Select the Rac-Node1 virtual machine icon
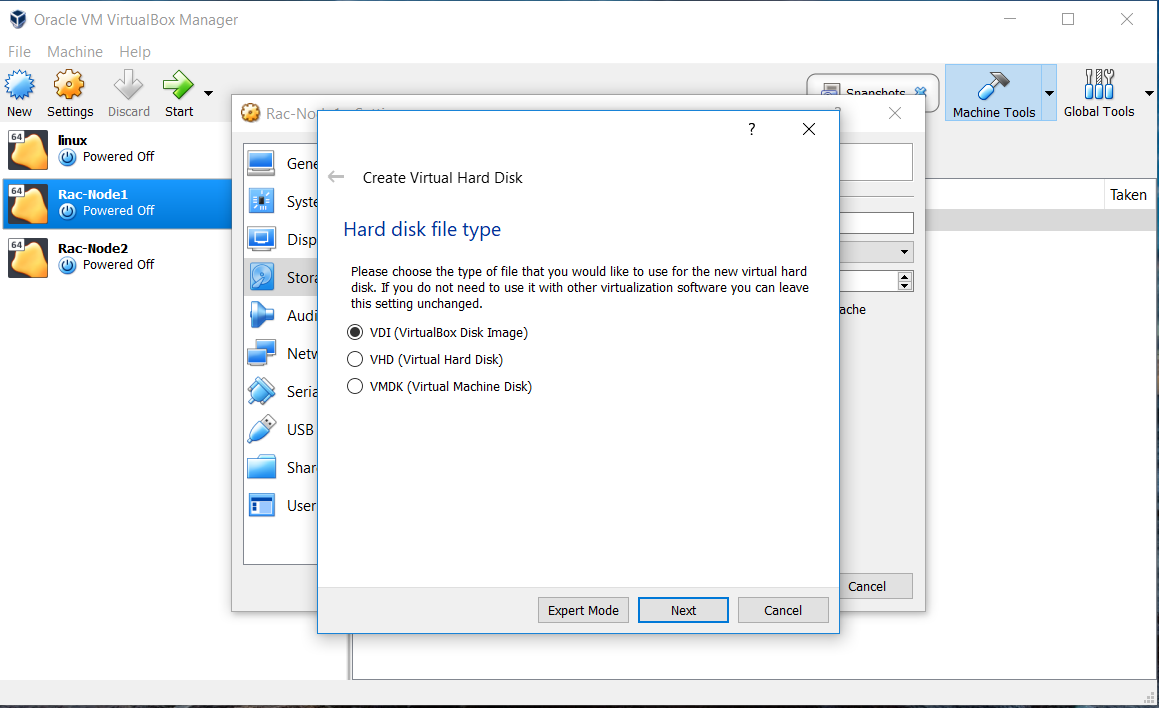This screenshot has height=708, width=1159. 28,203
